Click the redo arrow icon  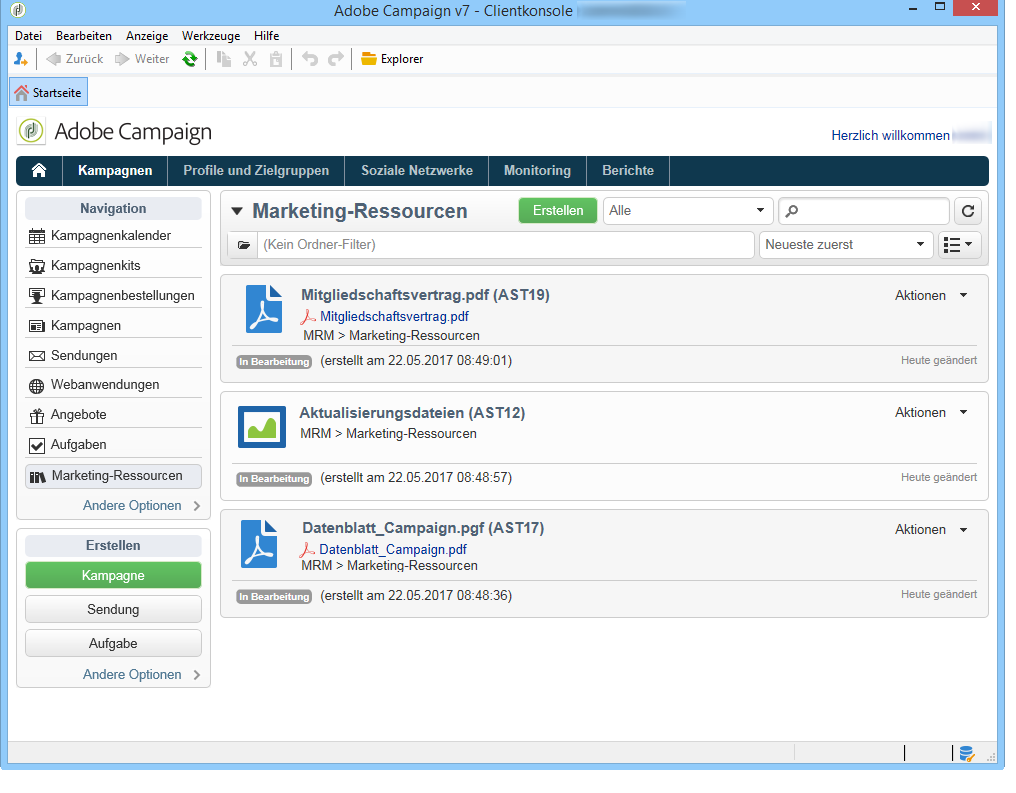tap(336, 59)
